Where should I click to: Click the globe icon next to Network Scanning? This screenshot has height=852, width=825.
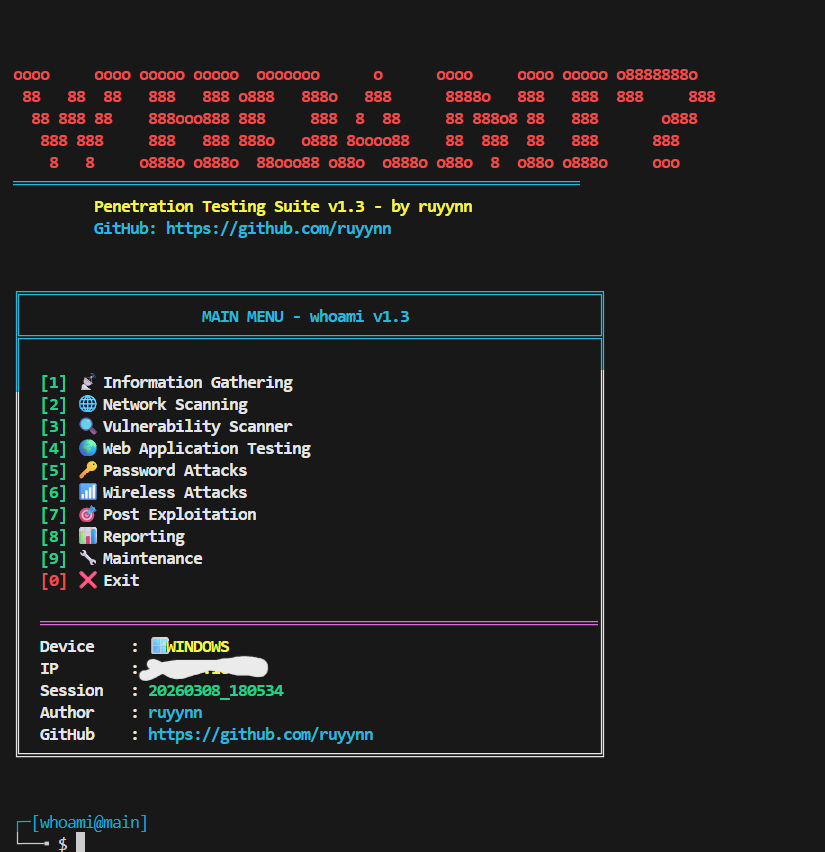tap(88, 404)
